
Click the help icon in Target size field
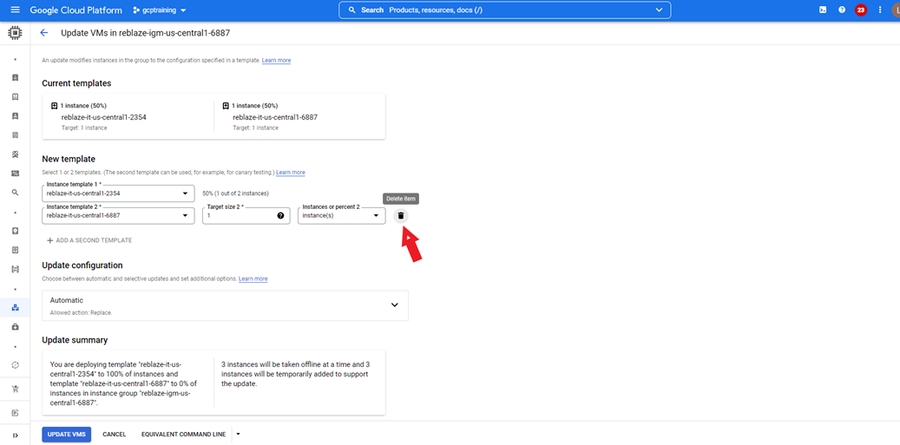(281, 215)
